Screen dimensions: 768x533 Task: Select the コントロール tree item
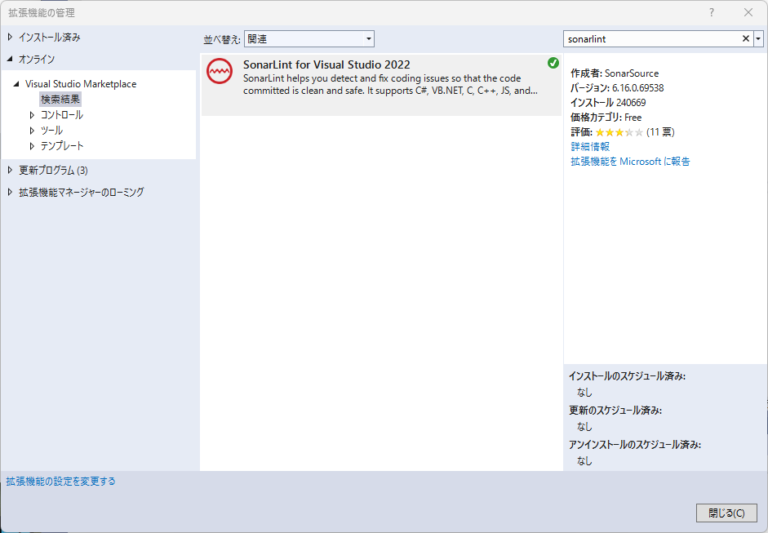coord(62,115)
